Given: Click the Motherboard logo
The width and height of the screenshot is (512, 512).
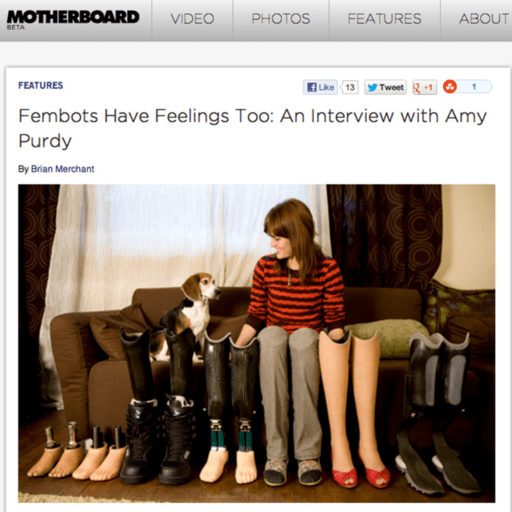Looking at the screenshot, I should click(x=73, y=17).
